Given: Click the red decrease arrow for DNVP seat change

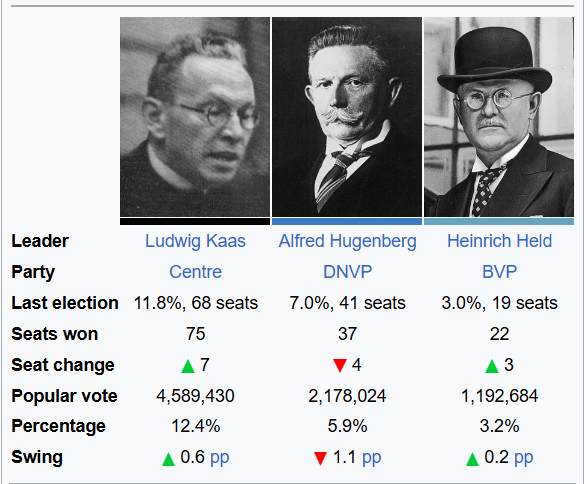Looking at the screenshot, I should pos(340,366).
